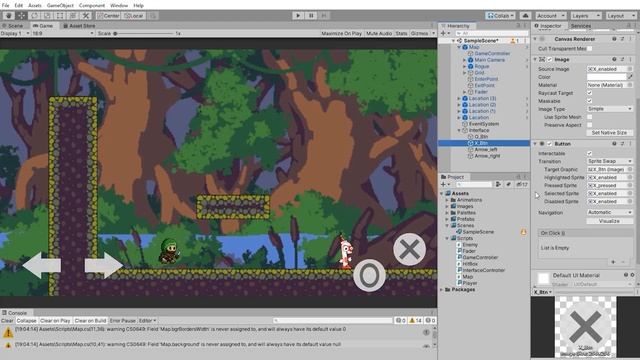Select the Transform tool in the toolbar
This screenshot has height=360, width=640.
click(x=73, y=16)
